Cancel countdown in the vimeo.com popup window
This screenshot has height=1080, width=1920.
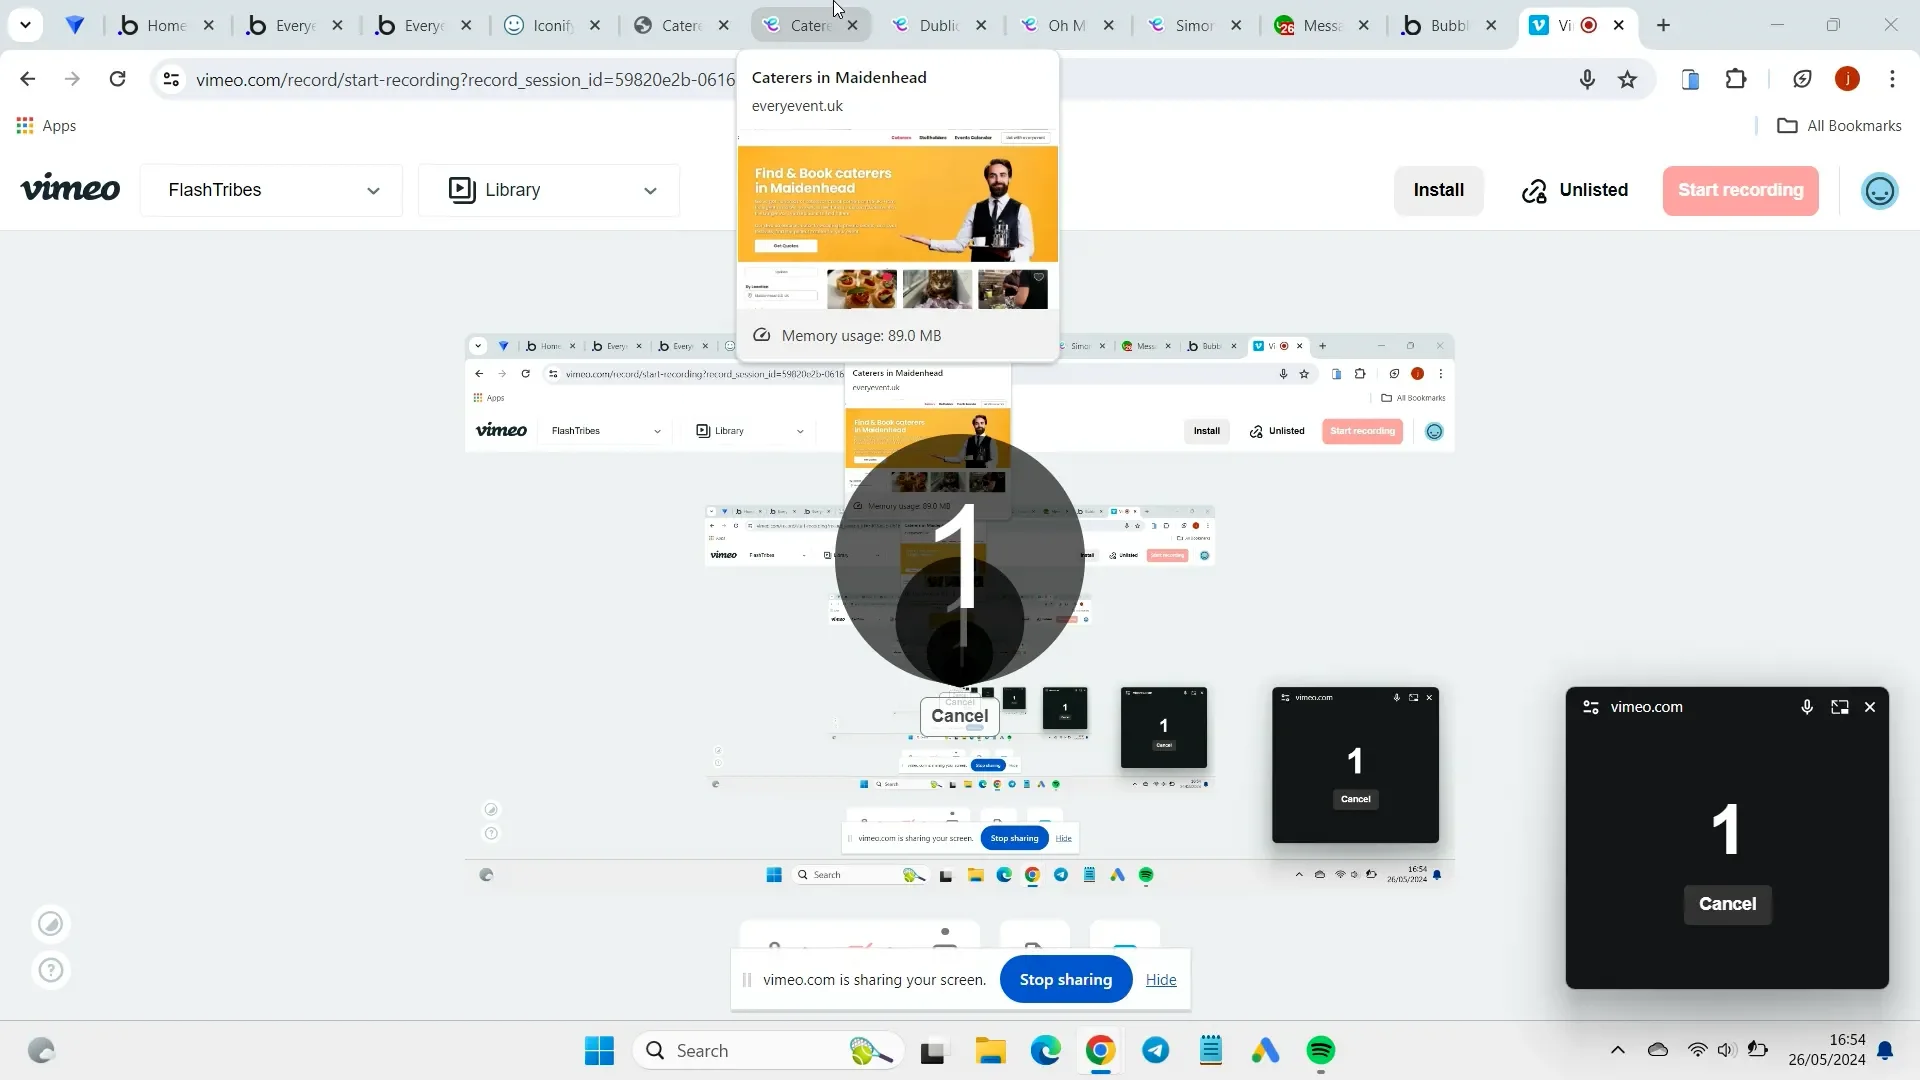pos(1727,904)
